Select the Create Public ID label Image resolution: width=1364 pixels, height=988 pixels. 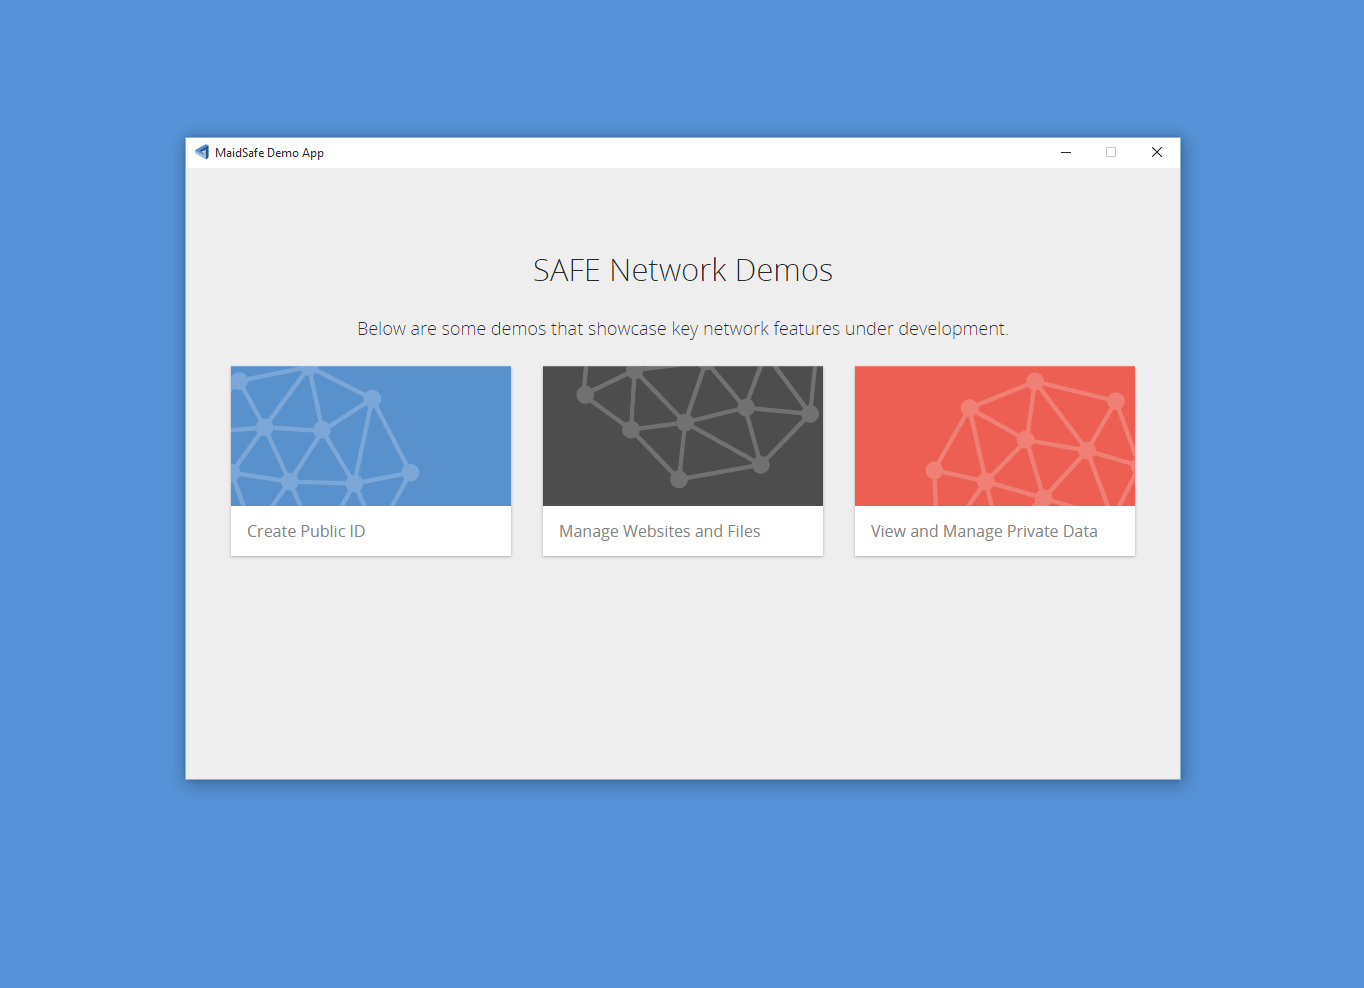[x=306, y=531]
